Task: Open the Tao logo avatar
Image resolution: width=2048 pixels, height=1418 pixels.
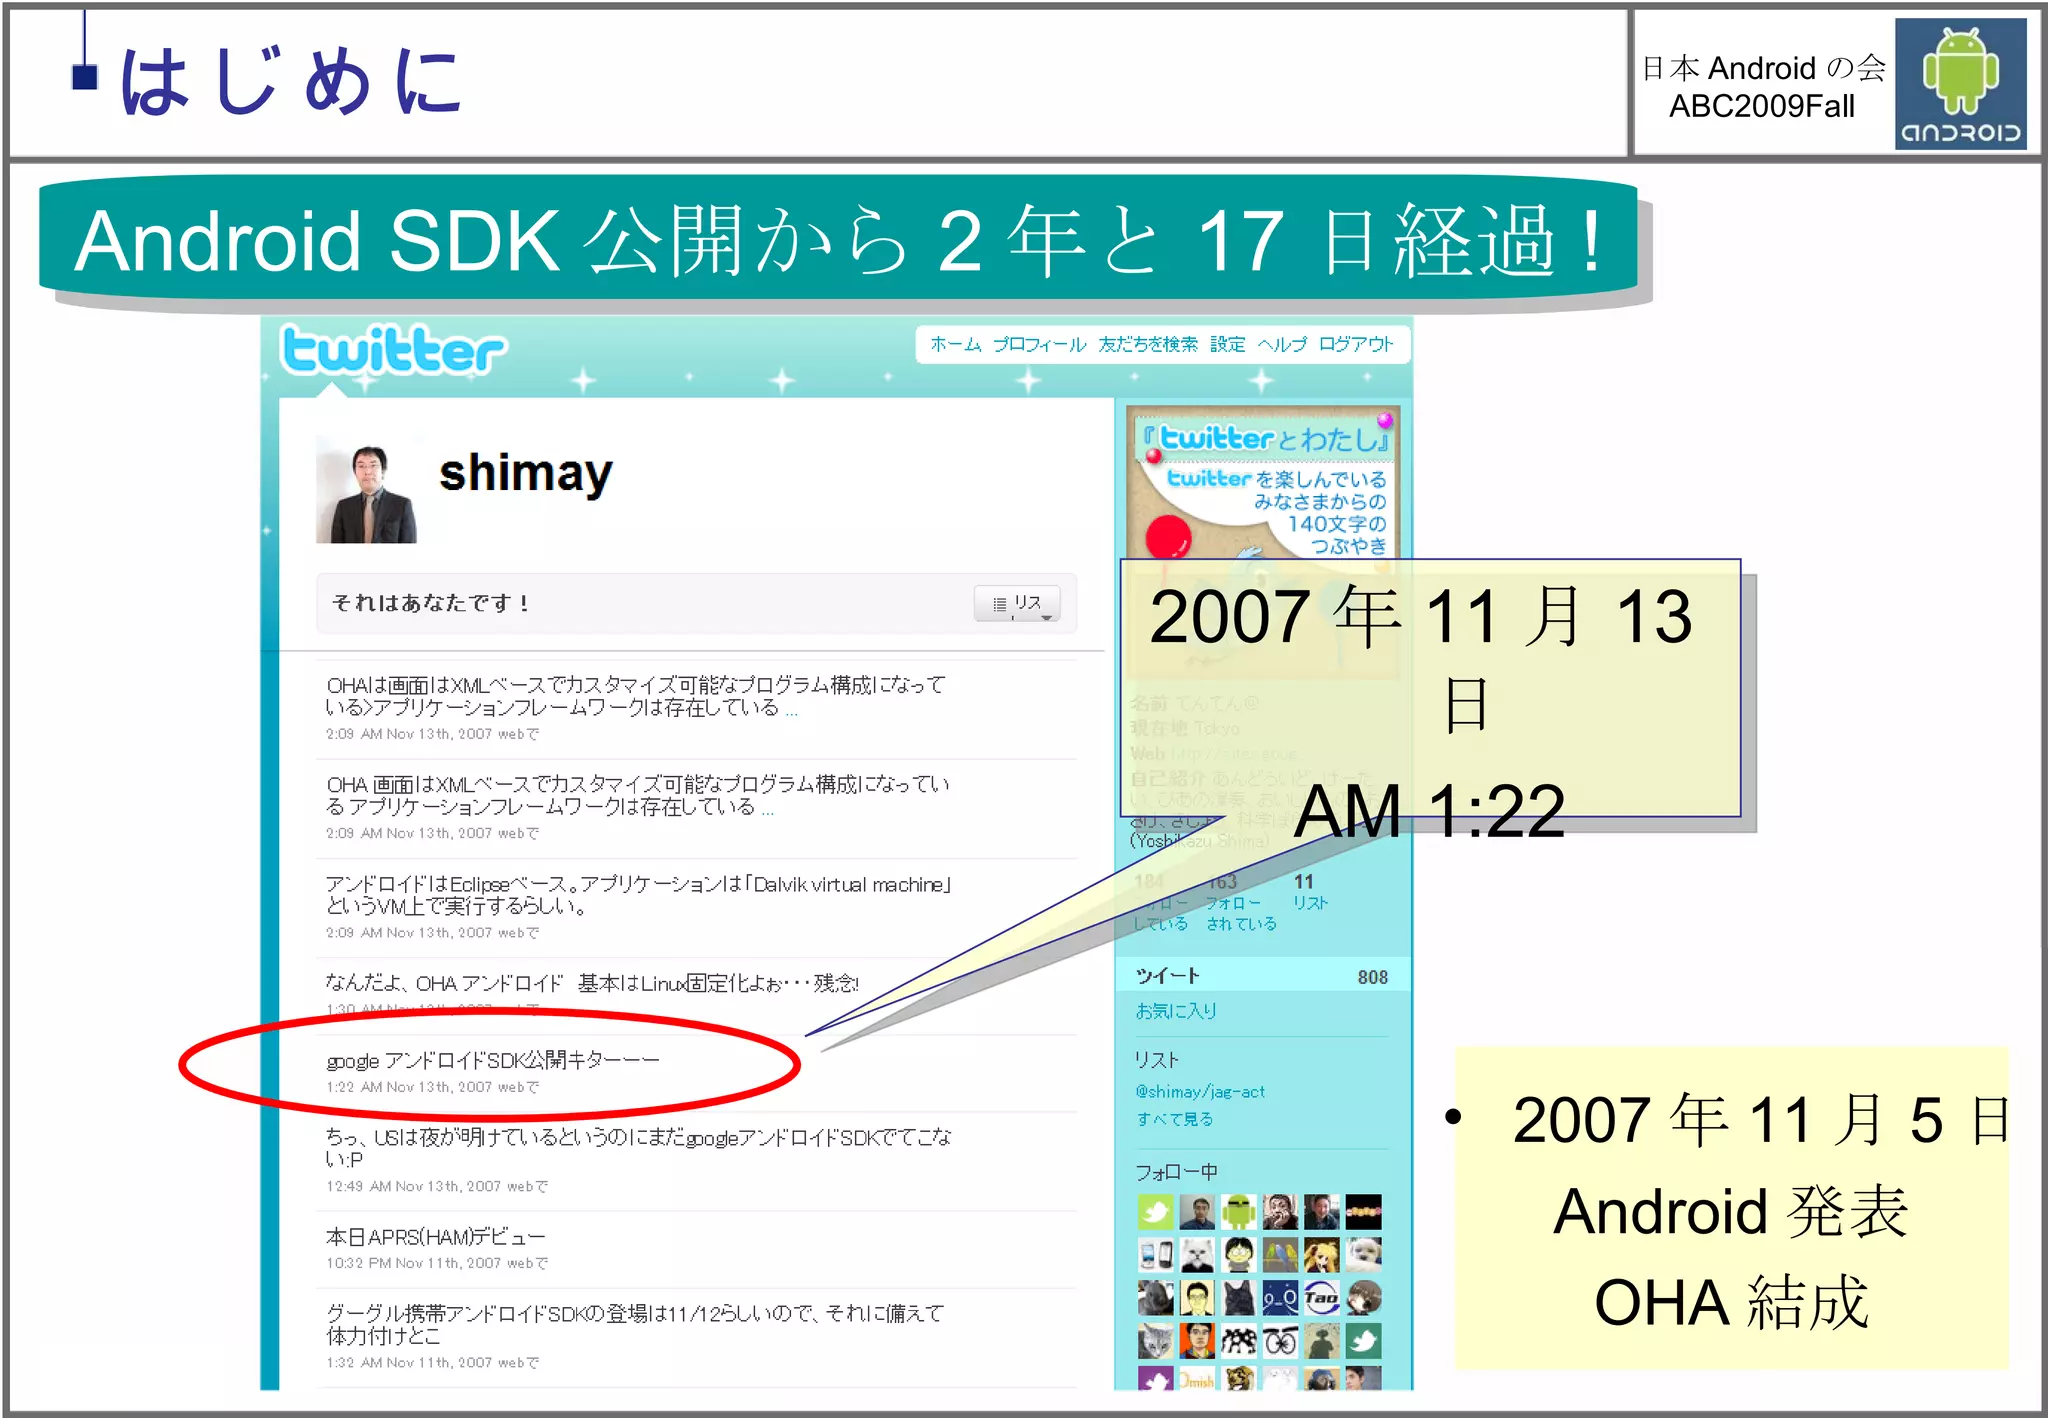Action: pyautogui.click(x=1321, y=1298)
